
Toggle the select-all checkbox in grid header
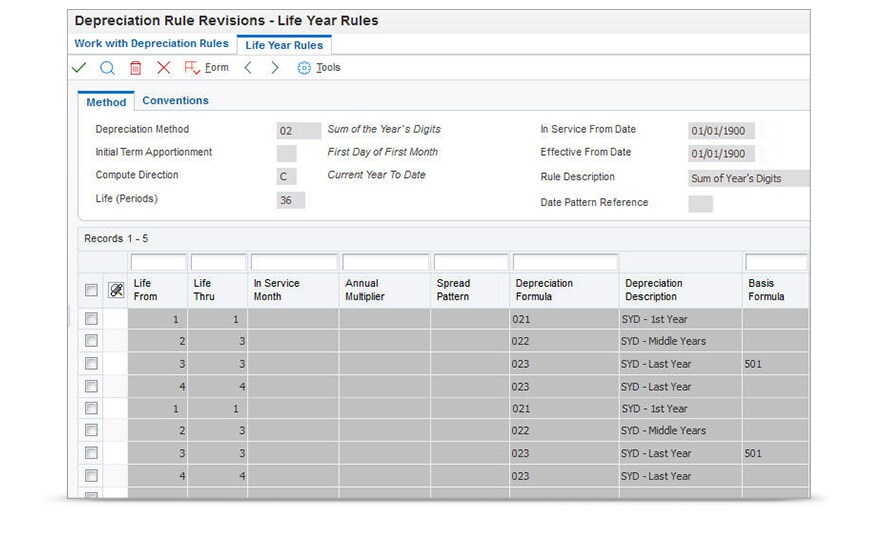pyautogui.click(x=91, y=290)
